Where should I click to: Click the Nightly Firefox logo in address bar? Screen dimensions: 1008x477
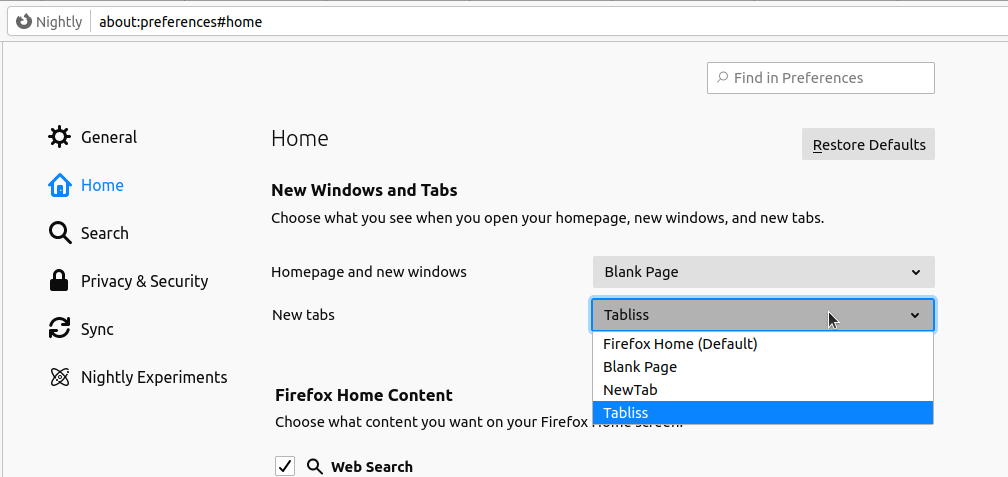(24, 22)
